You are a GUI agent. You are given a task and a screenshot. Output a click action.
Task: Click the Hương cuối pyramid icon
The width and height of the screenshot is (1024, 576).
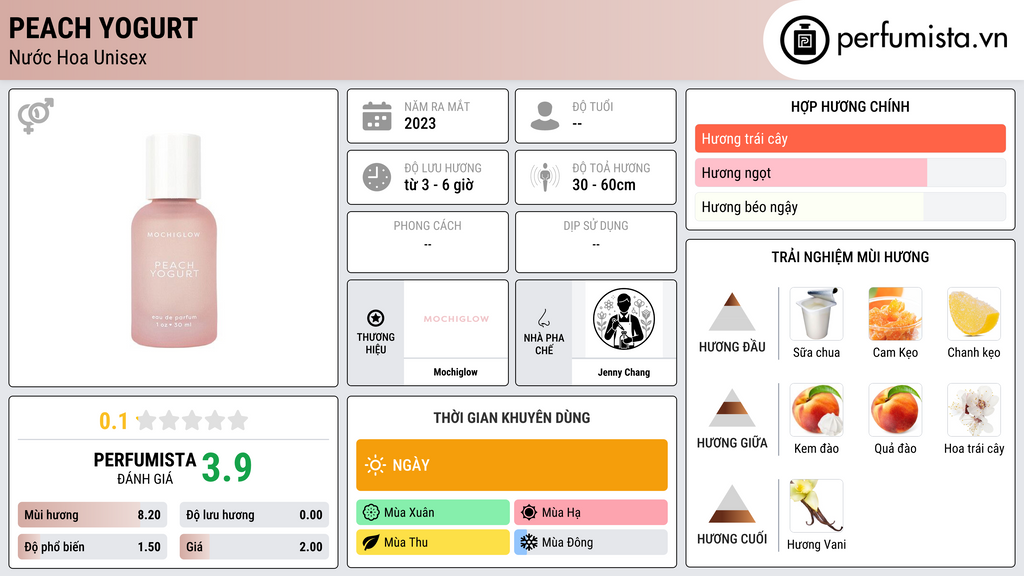pyautogui.click(x=732, y=504)
